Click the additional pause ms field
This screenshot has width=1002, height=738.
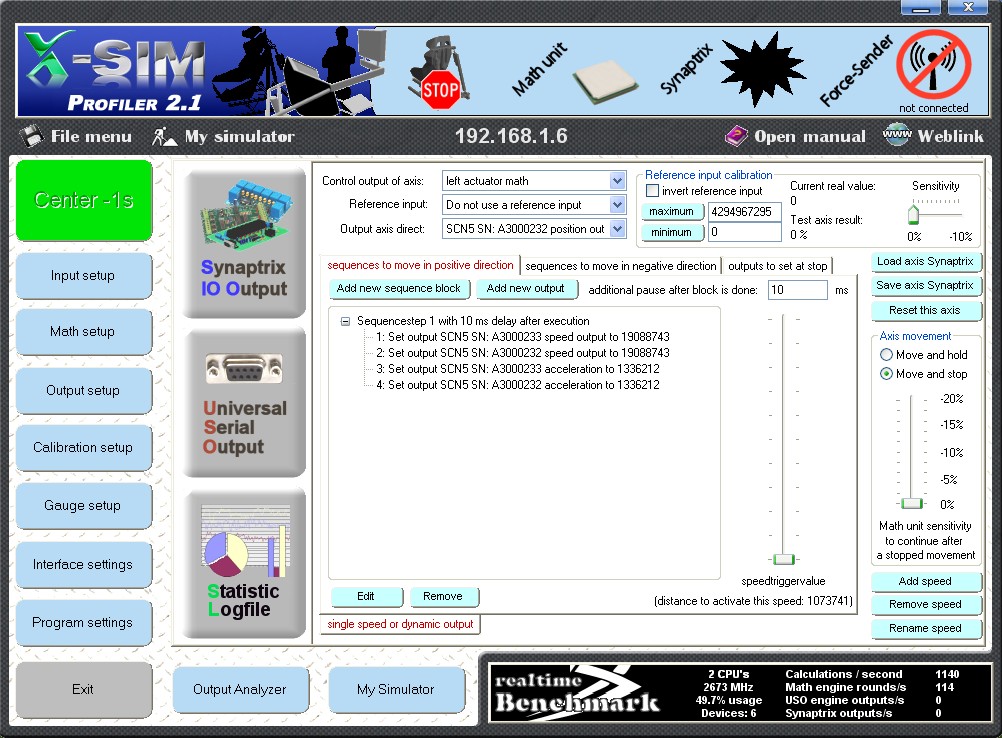pyautogui.click(x=798, y=289)
